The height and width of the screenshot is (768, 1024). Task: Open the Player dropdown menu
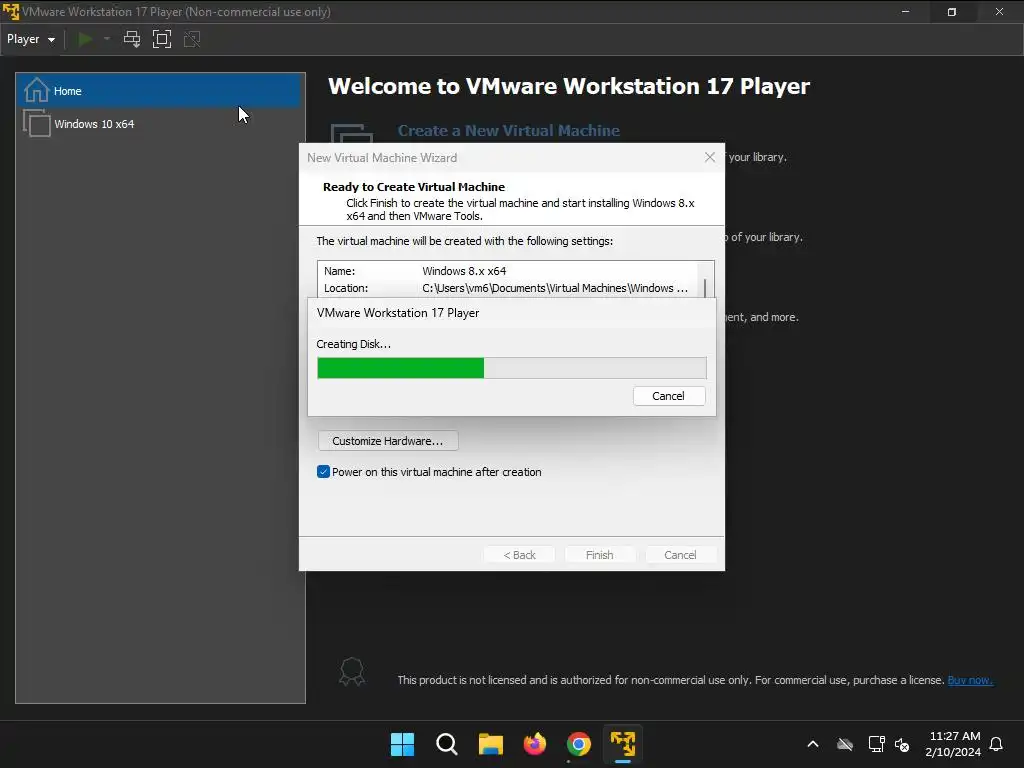(31, 39)
